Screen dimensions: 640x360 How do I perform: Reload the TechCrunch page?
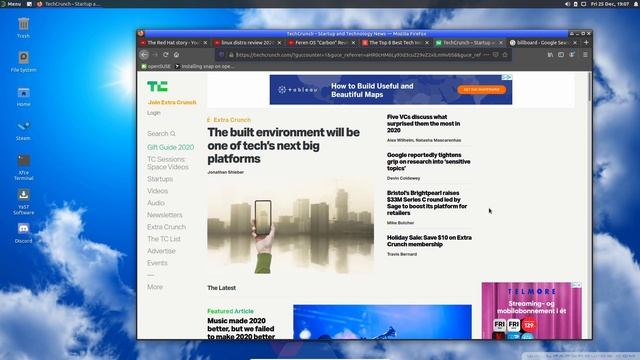[166, 55]
